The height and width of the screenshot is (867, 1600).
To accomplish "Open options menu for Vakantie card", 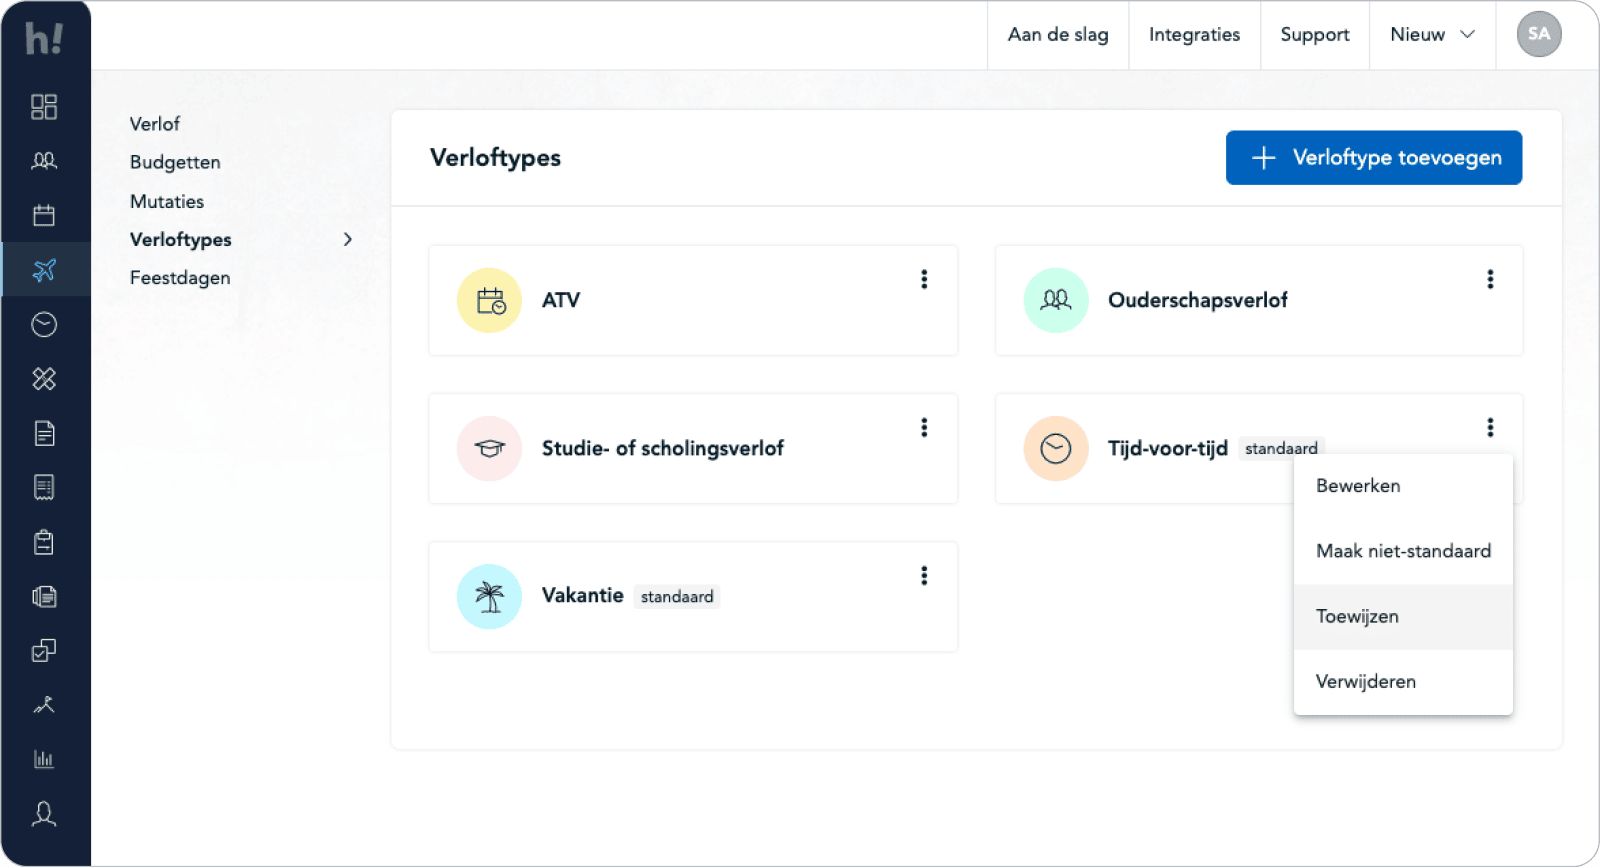I will click(x=924, y=576).
